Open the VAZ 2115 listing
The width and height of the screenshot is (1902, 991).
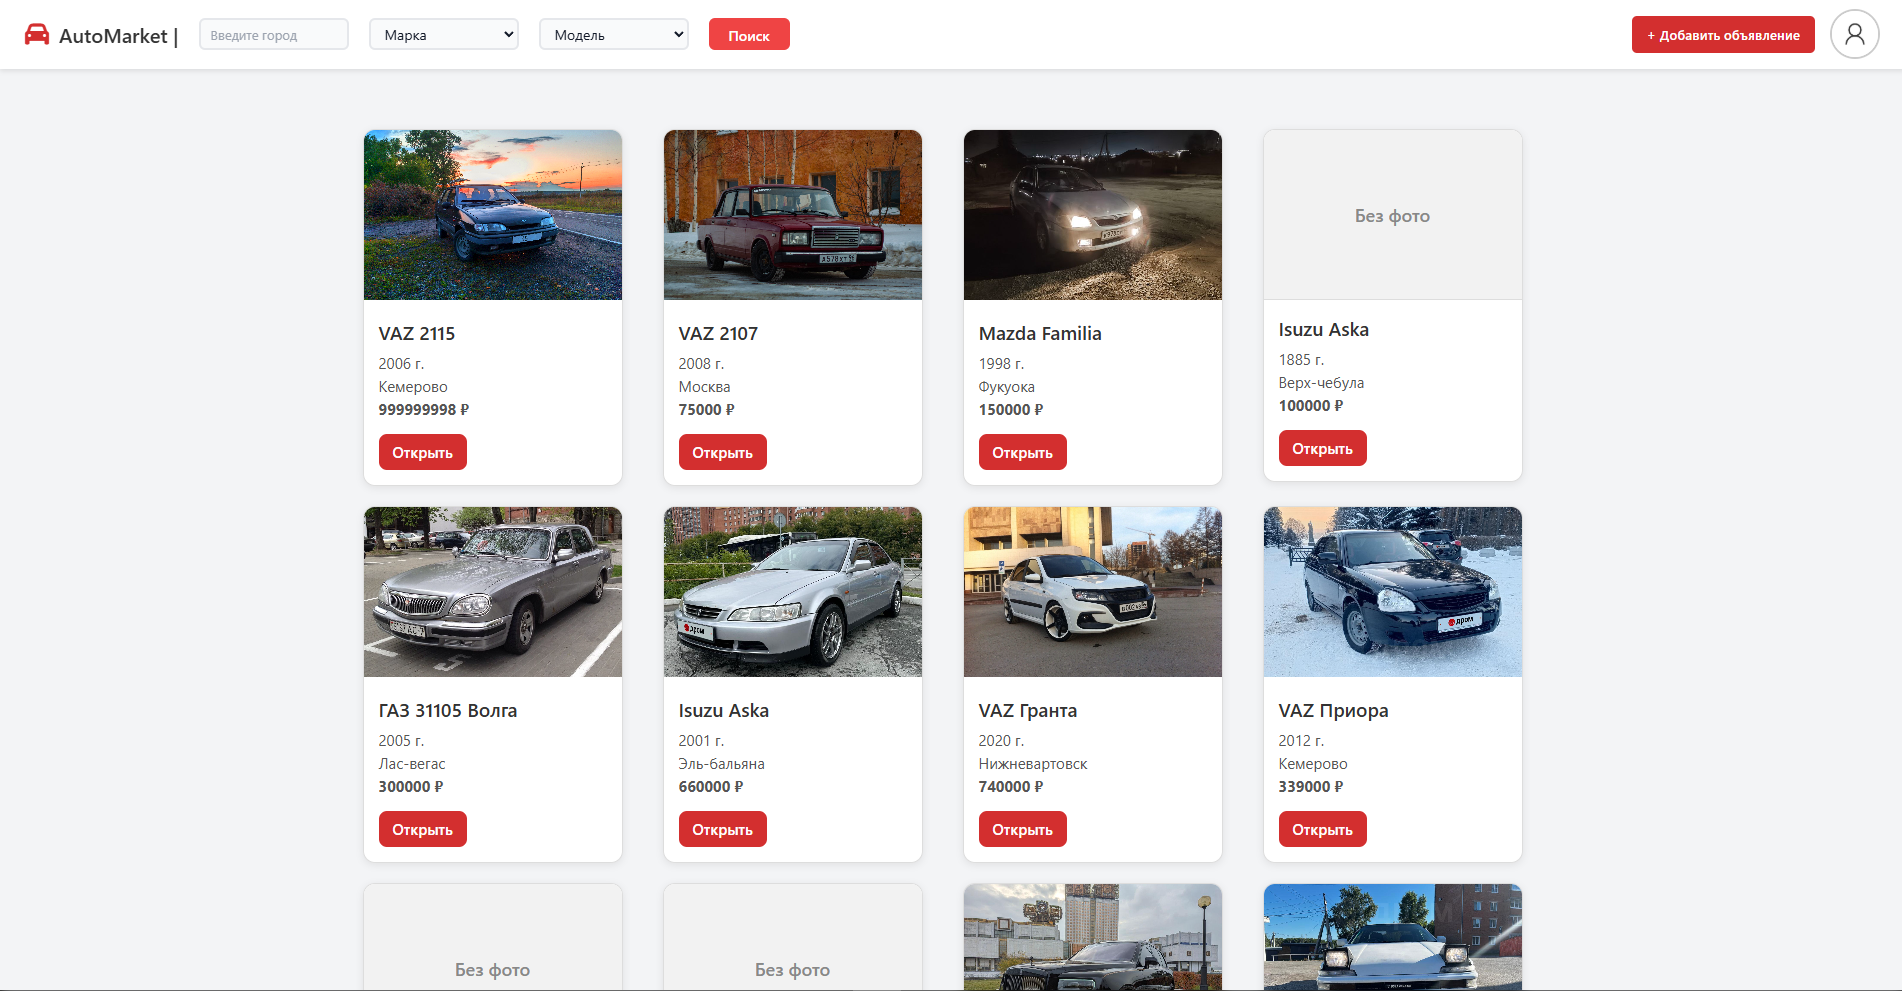click(x=422, y=452)
